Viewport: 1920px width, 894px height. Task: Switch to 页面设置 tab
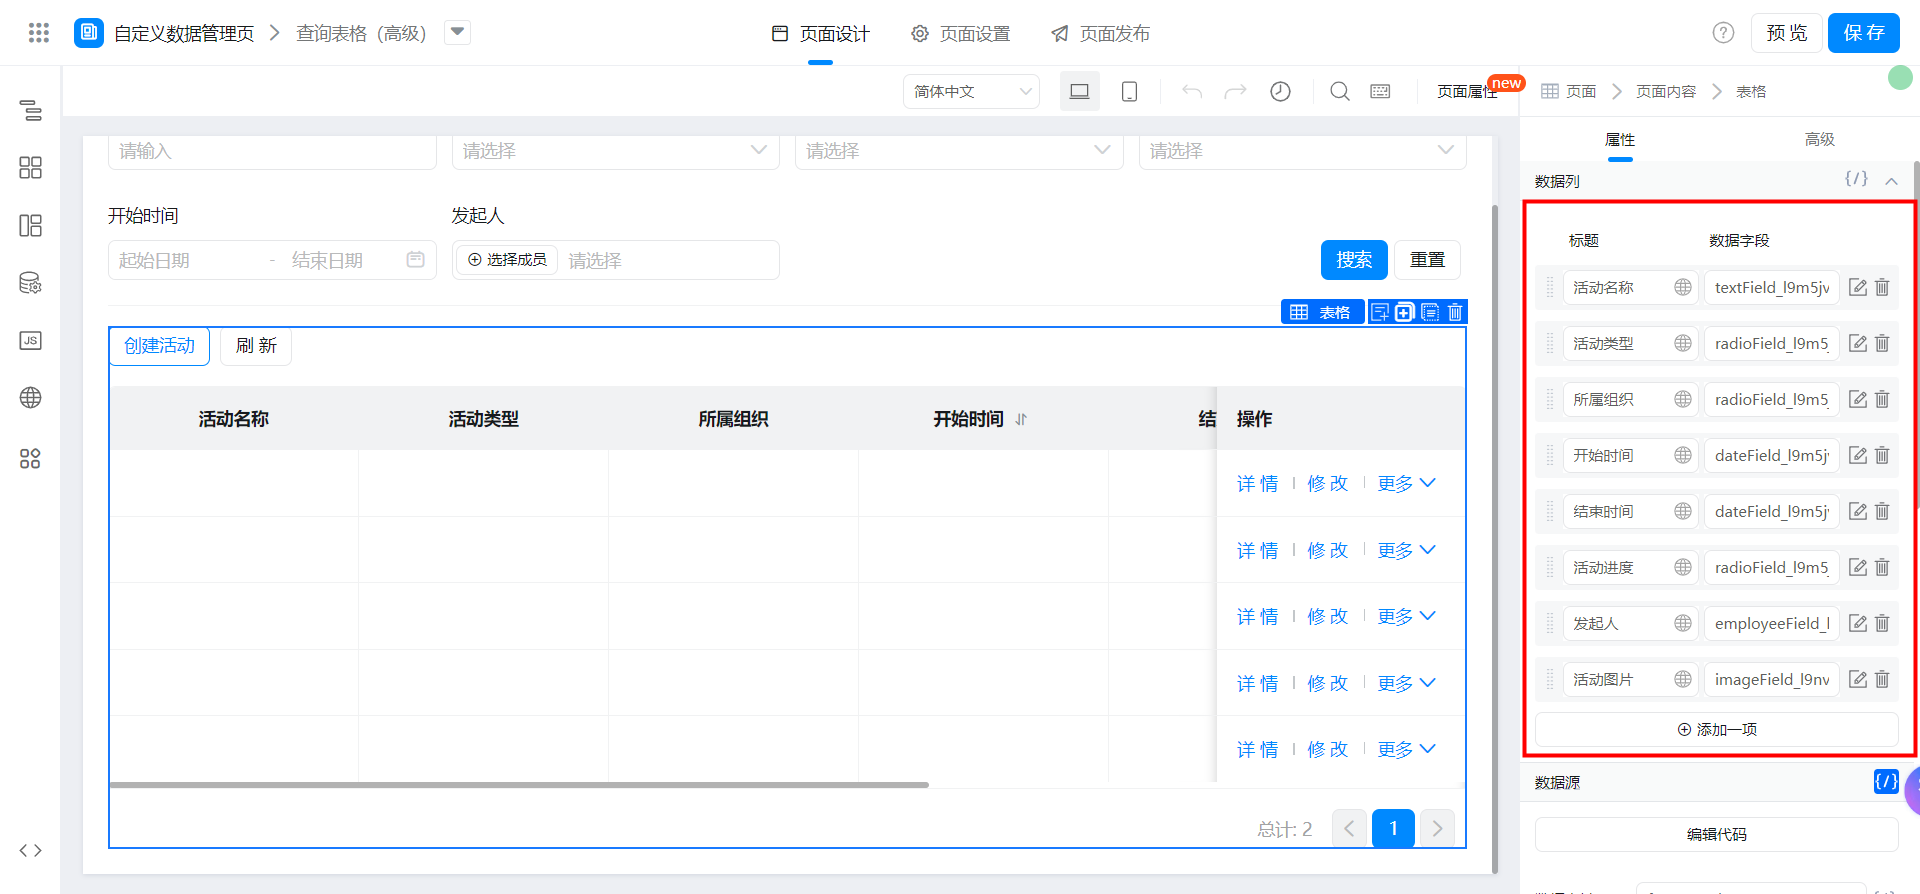pos(961,34)
